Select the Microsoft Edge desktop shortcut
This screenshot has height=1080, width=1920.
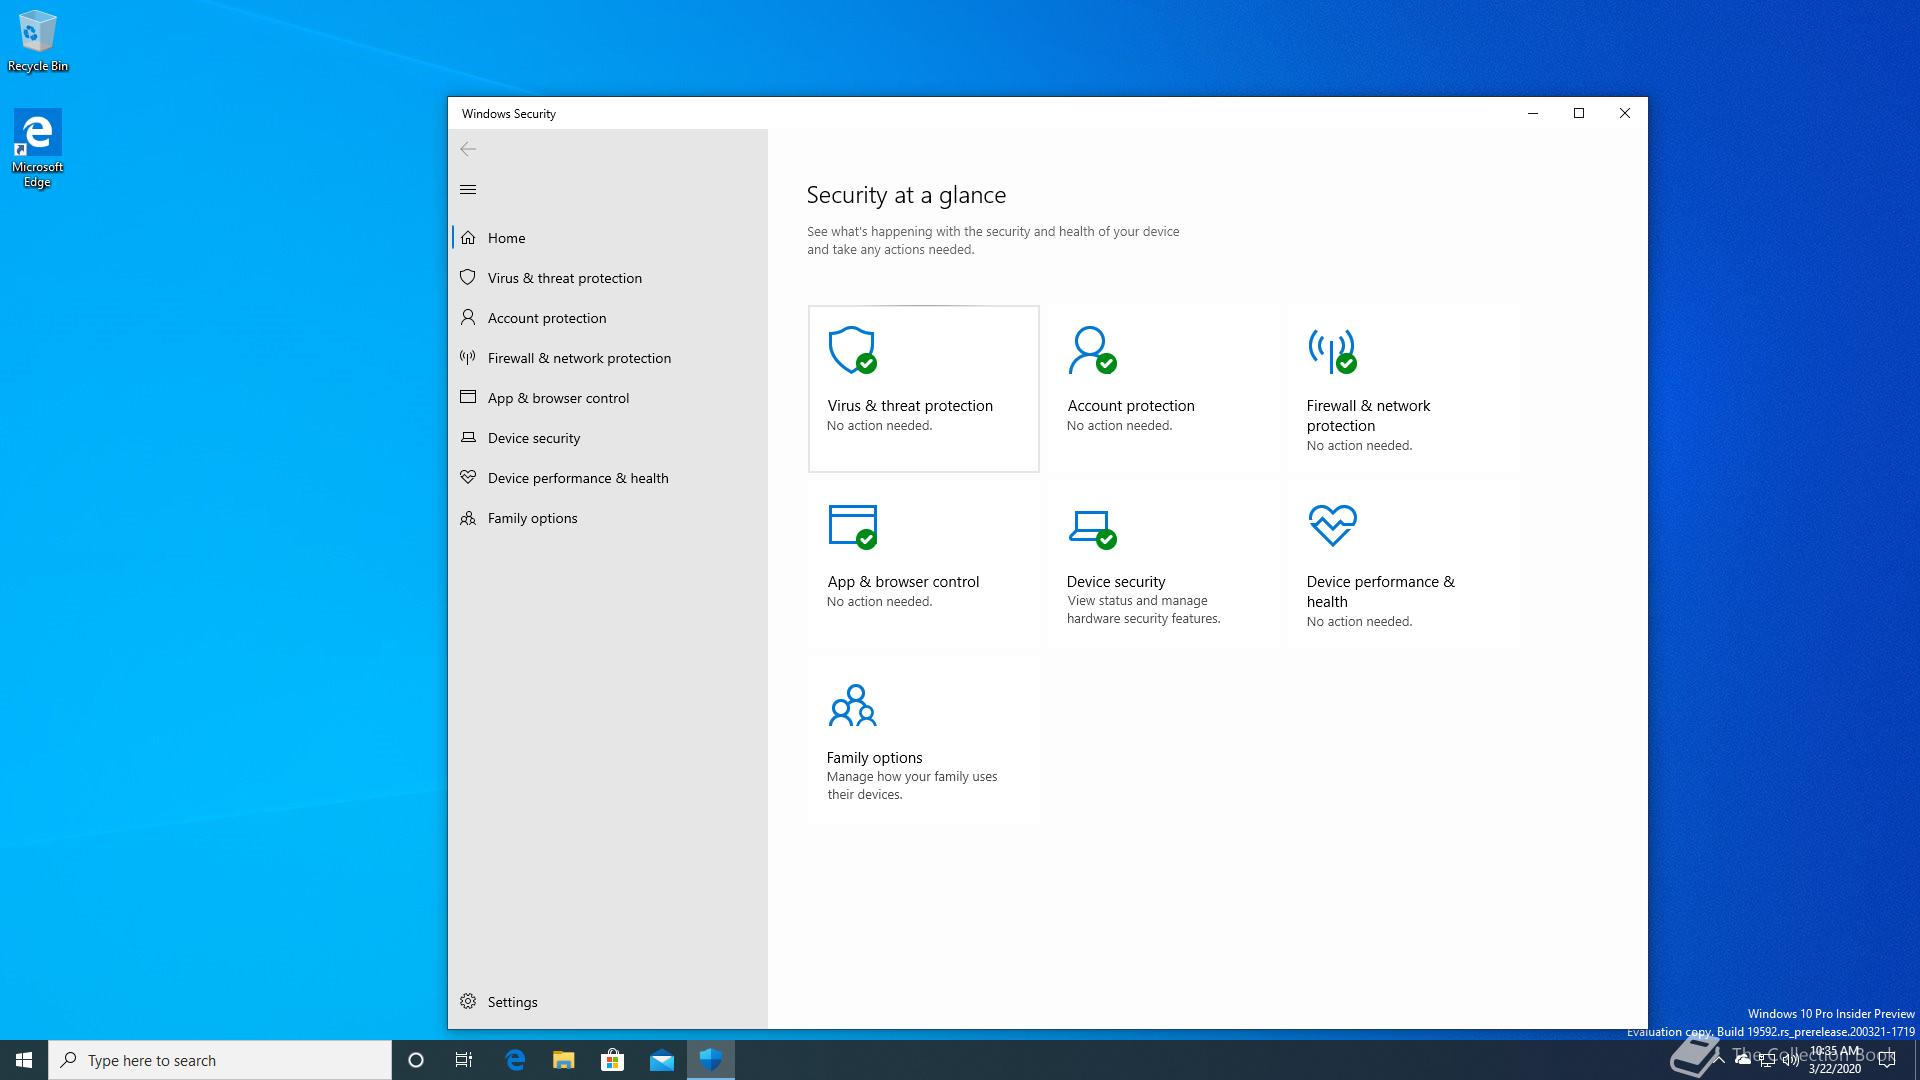pyautogui.click(x=38, y=148)
